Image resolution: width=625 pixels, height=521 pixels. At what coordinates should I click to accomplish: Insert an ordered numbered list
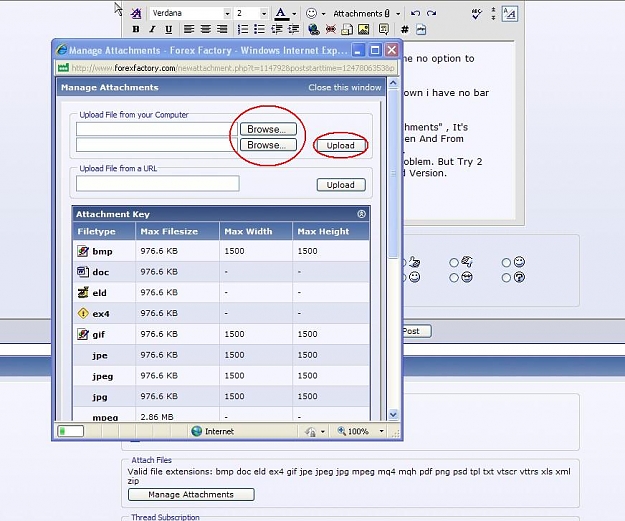point(243,29)
